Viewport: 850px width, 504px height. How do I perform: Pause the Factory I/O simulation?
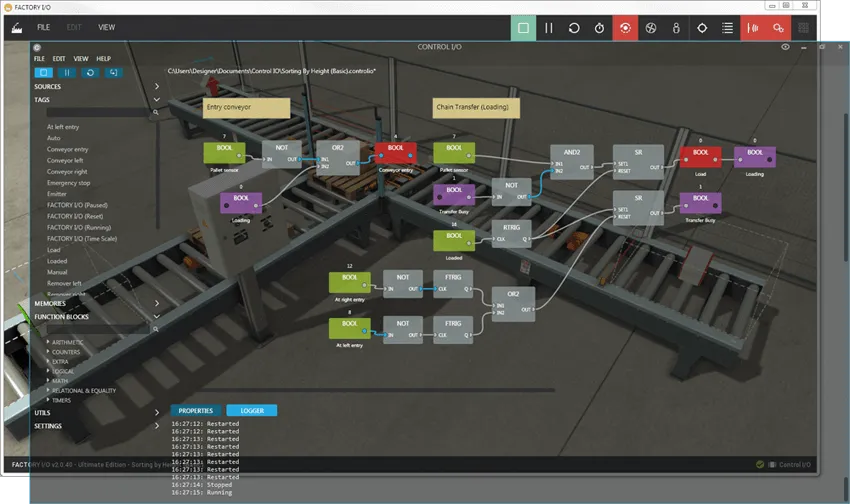click(549, 28)
